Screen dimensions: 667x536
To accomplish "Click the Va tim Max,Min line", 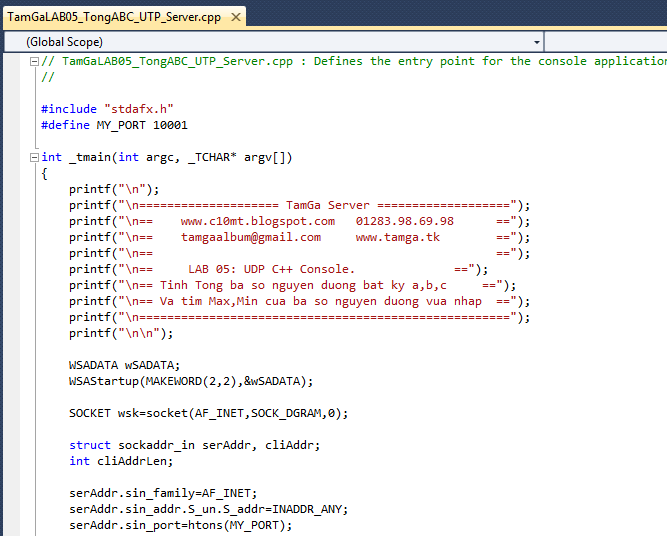I will pyautogui.click(x=299, y=302).
